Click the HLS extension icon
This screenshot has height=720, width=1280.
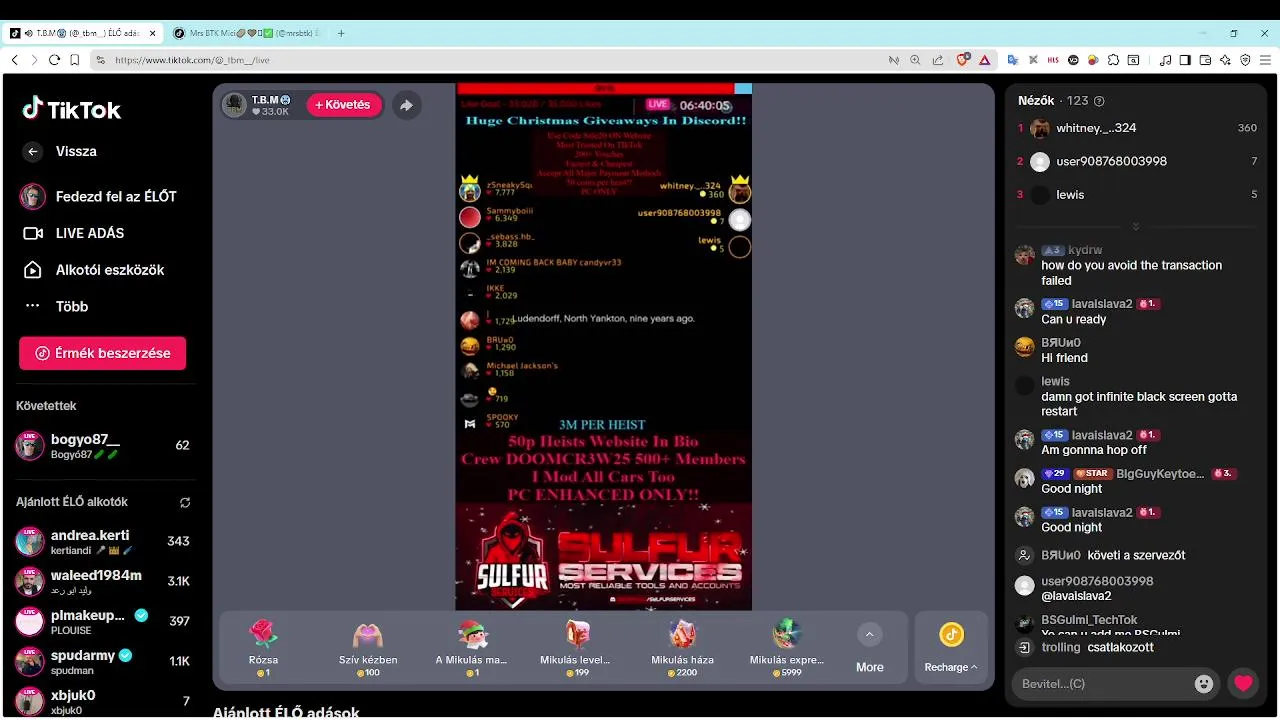(x=1053, y=60)
